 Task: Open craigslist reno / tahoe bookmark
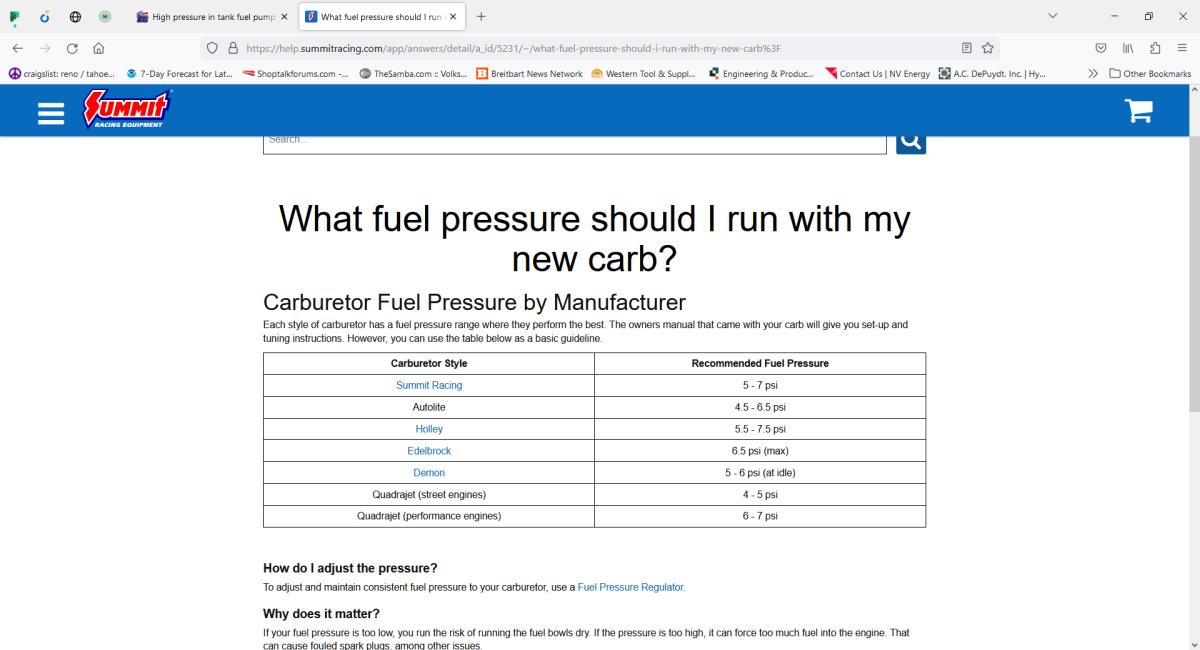click(62, 74)
